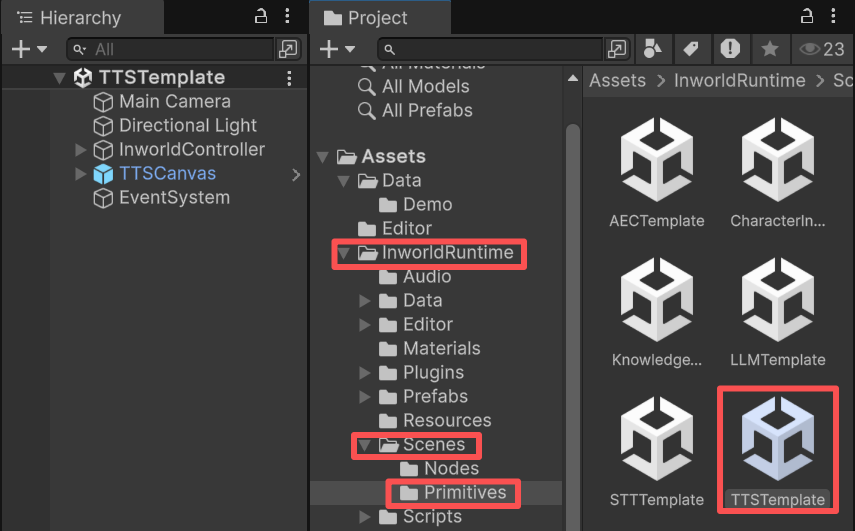Select All Prefabs favorite search
Viewport: 855px width, 531px height.
427,110
